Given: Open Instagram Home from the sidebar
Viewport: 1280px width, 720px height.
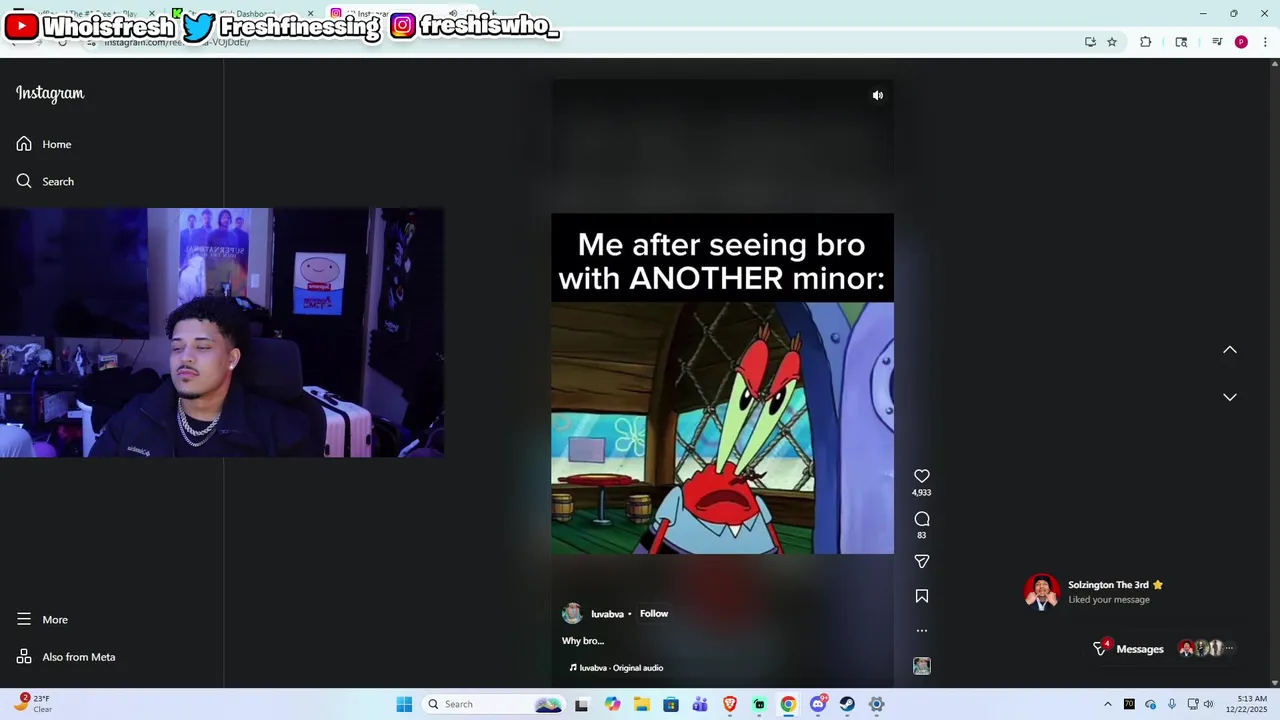Looking at the screenshot, I should [x=44, y=144].
